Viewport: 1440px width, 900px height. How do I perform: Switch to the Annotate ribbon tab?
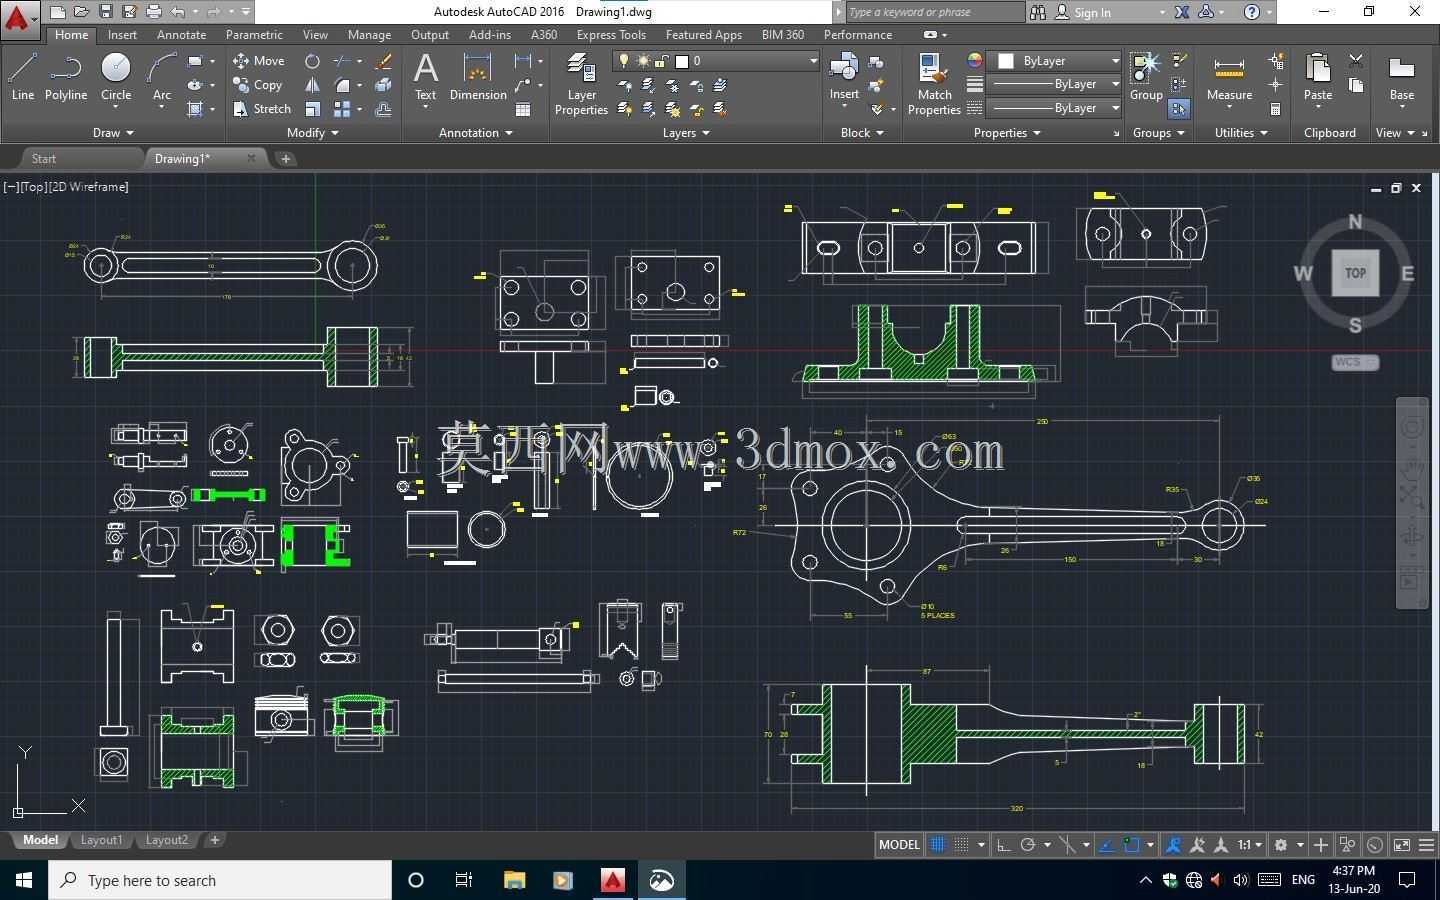[181, 35]
